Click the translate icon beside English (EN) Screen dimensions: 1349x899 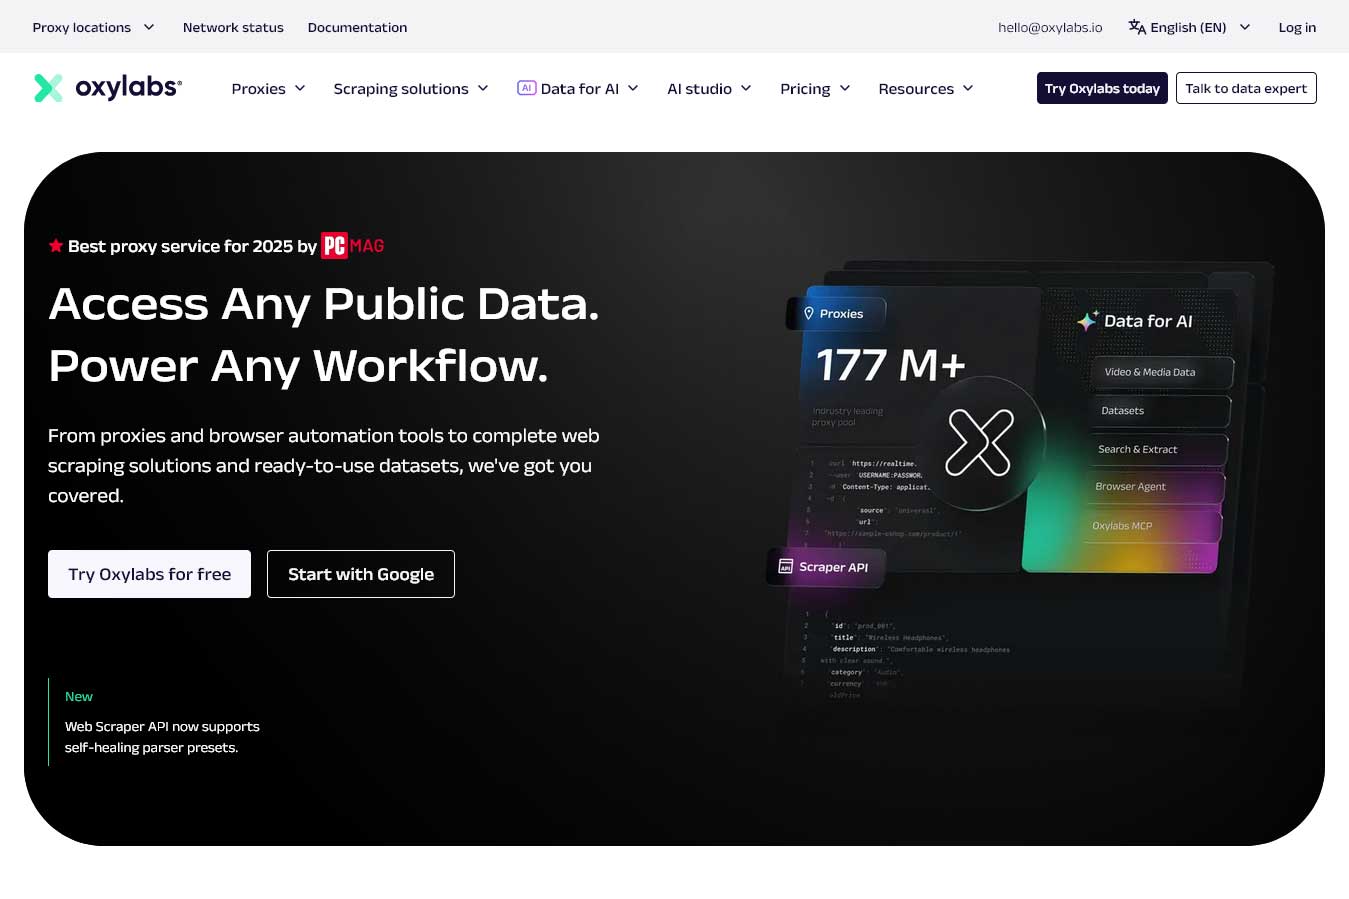click(x=1137, y=27)
